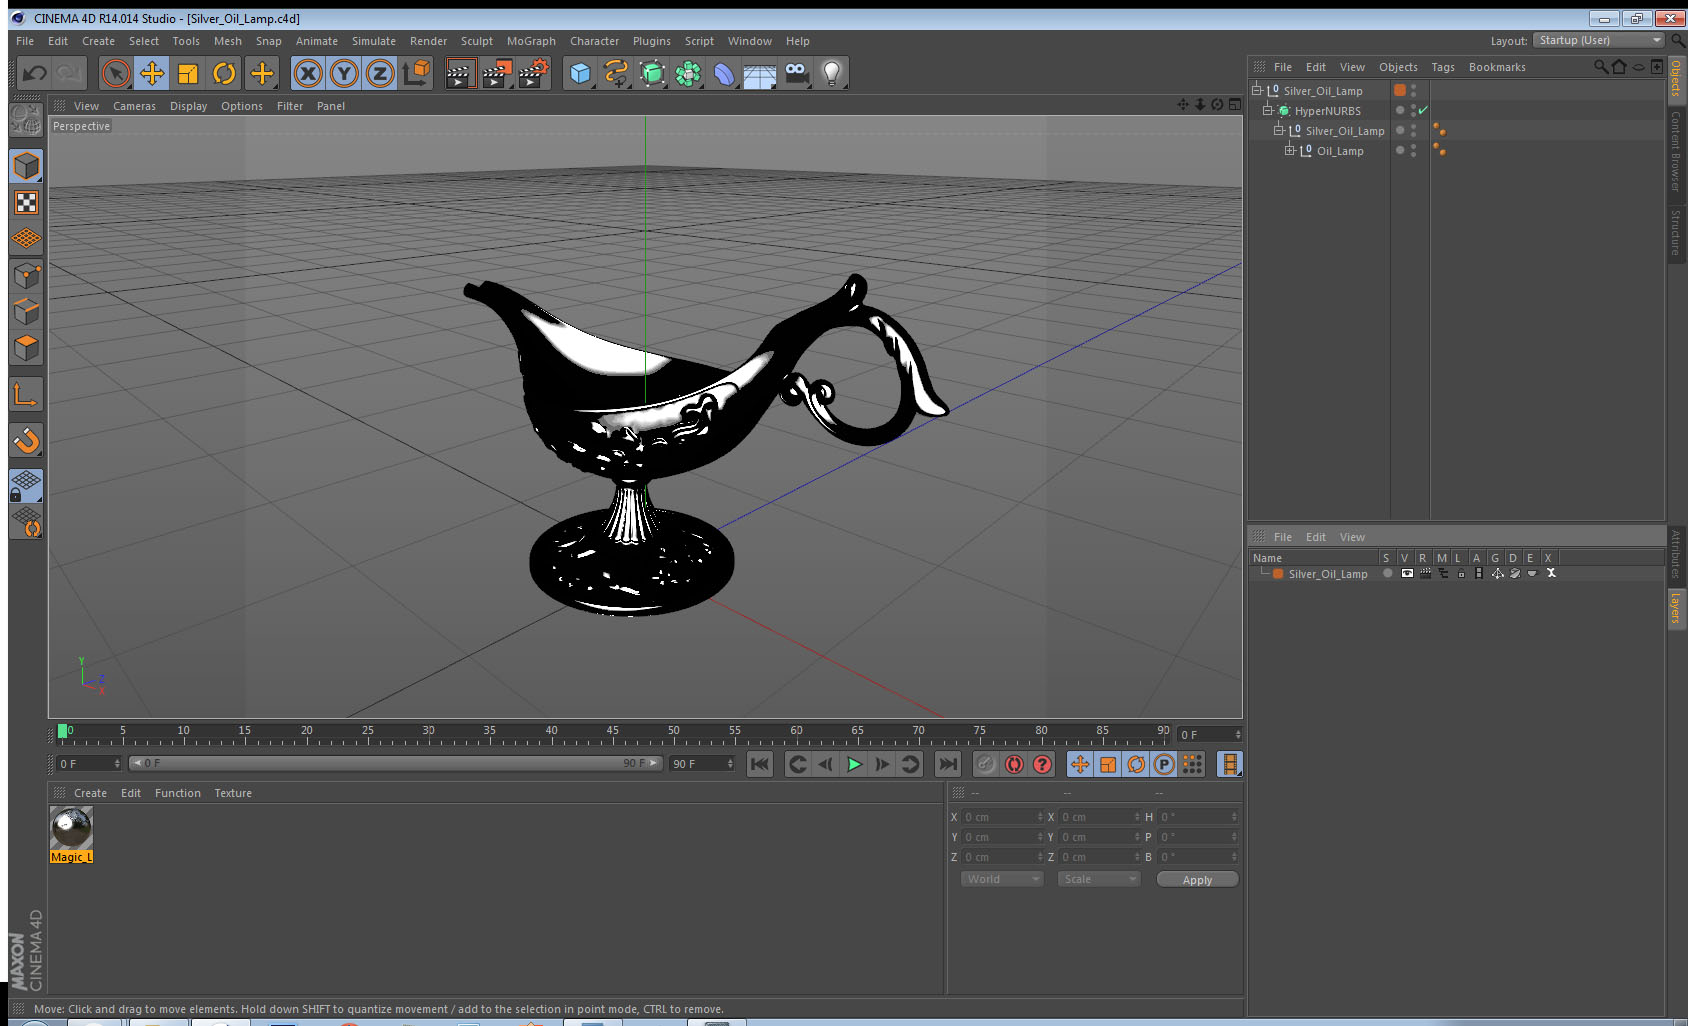1688x1026 pixels.
Task: Open the Layout dropdown Startup (User)
Action: coord(1599,40)
